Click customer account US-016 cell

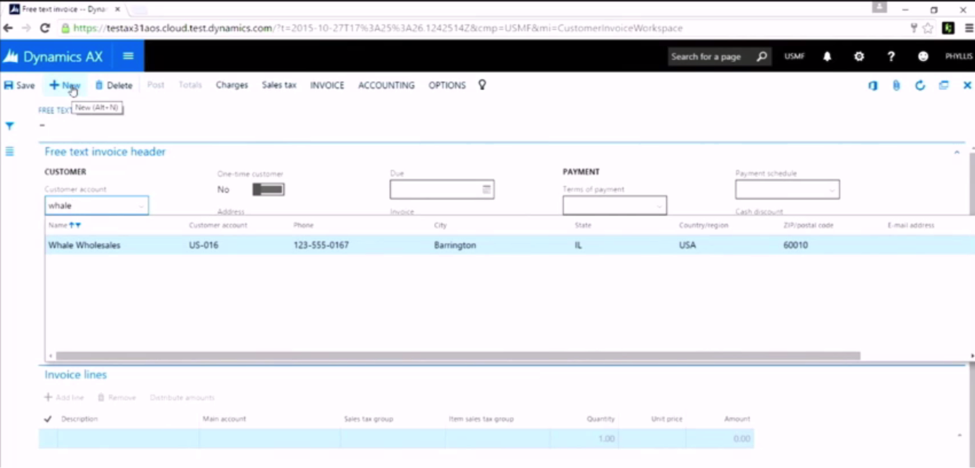coord(203,245)
